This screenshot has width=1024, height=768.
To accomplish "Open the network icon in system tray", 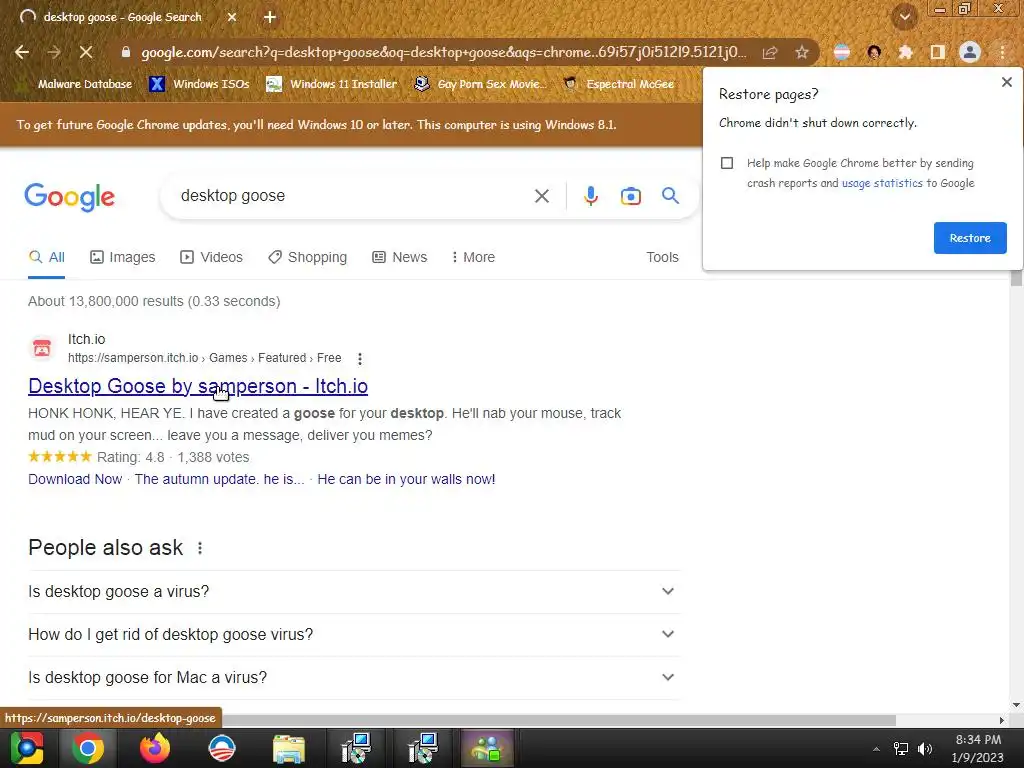I will pyautogui.click(x=901, y=749).
